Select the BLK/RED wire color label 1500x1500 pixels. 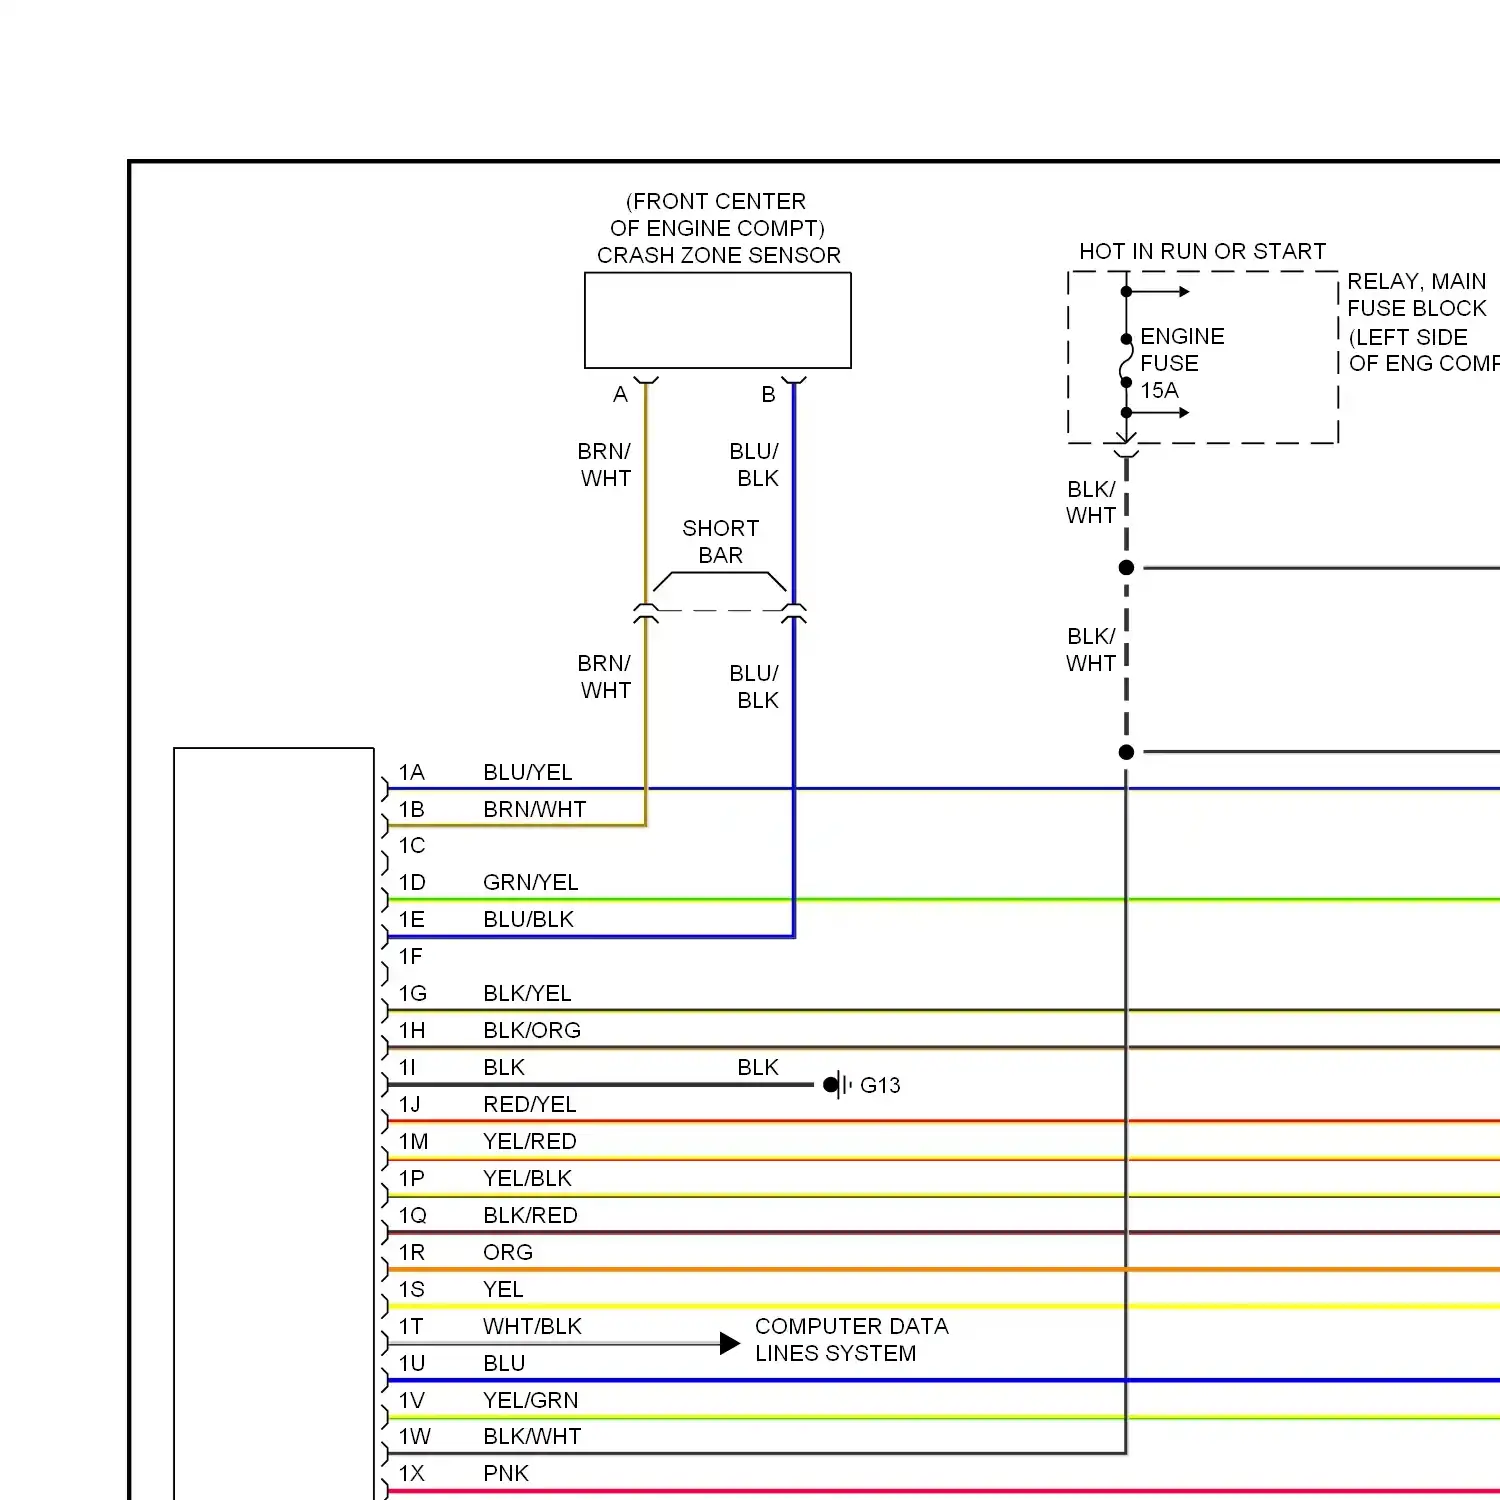(530, 1215)
